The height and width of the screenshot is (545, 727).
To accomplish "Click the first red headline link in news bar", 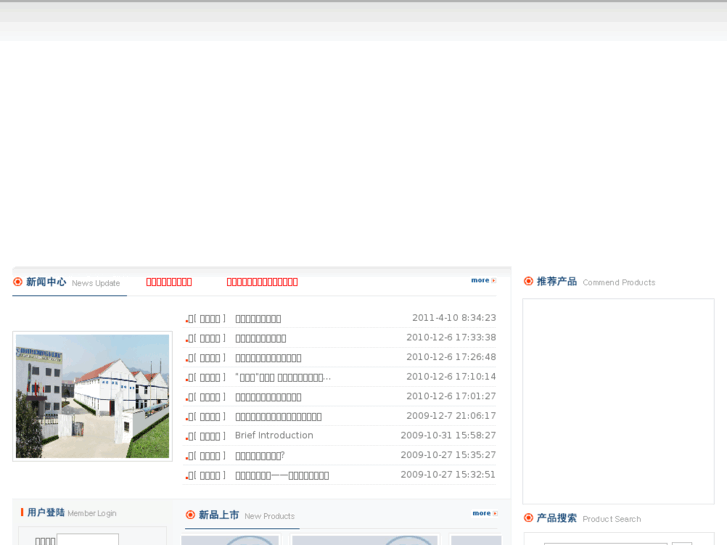I will point(169,282).
